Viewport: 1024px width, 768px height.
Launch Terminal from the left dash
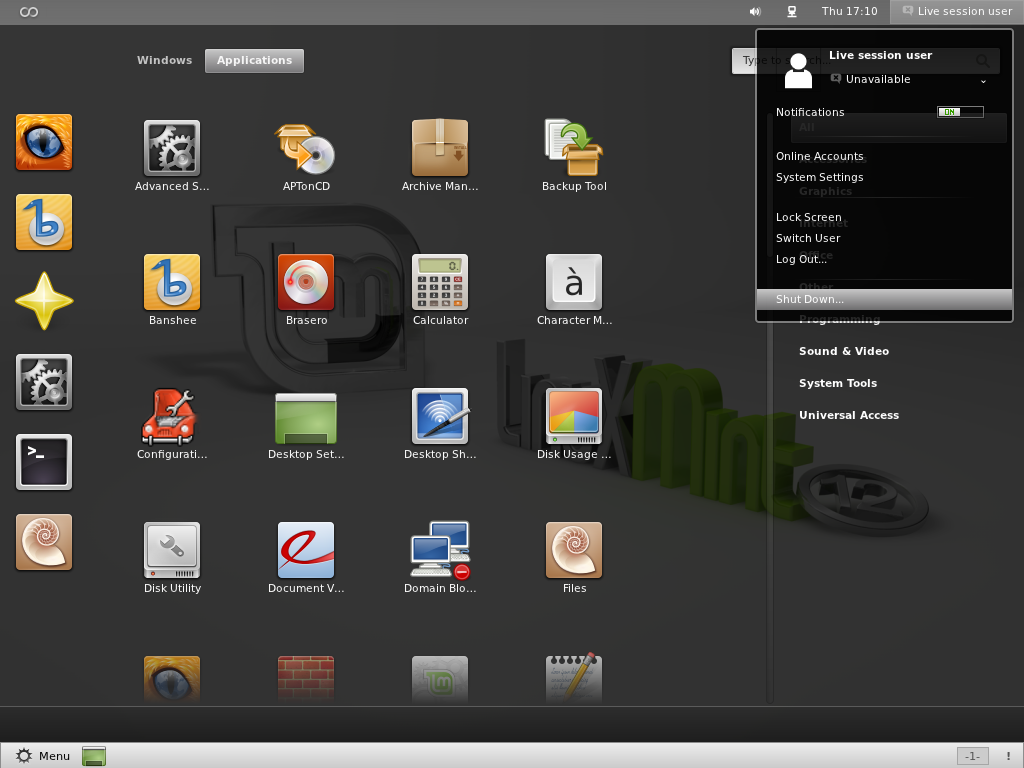click(x=44, y=462)
